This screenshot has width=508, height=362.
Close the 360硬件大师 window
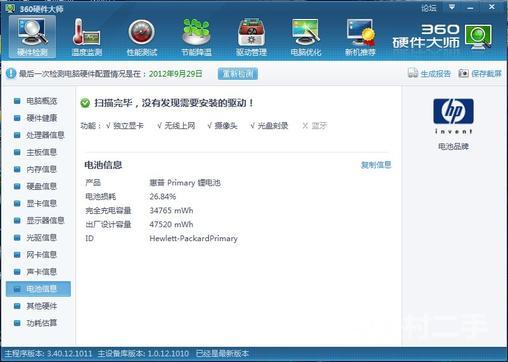tap(492, 7)
